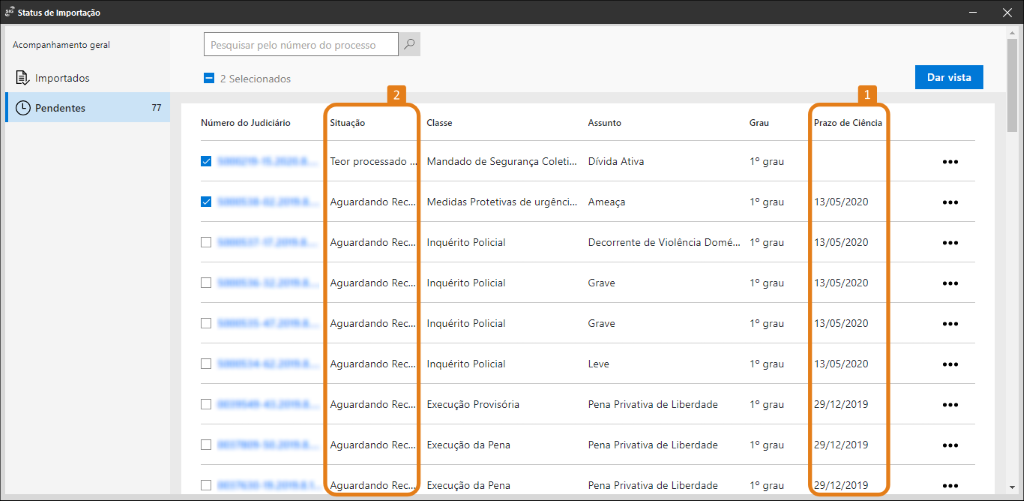Click the 2 Selecionados label

coord(255,79)
